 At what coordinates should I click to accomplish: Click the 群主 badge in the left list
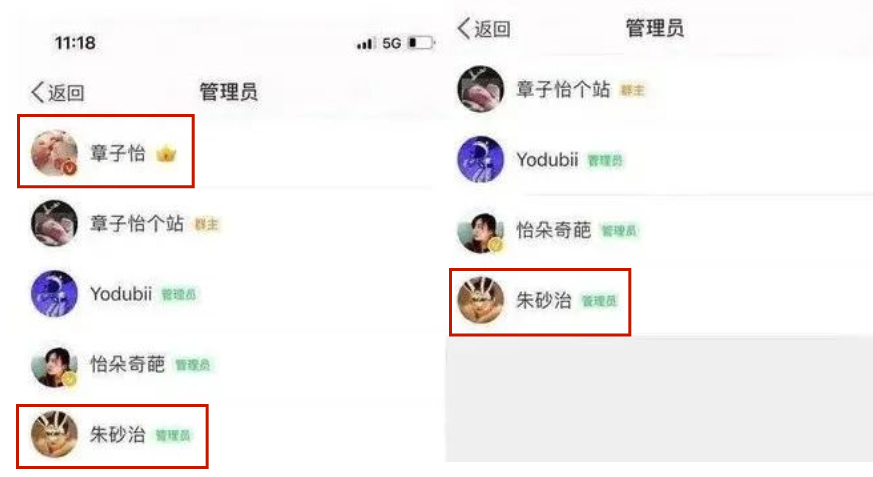coord(206,224)
